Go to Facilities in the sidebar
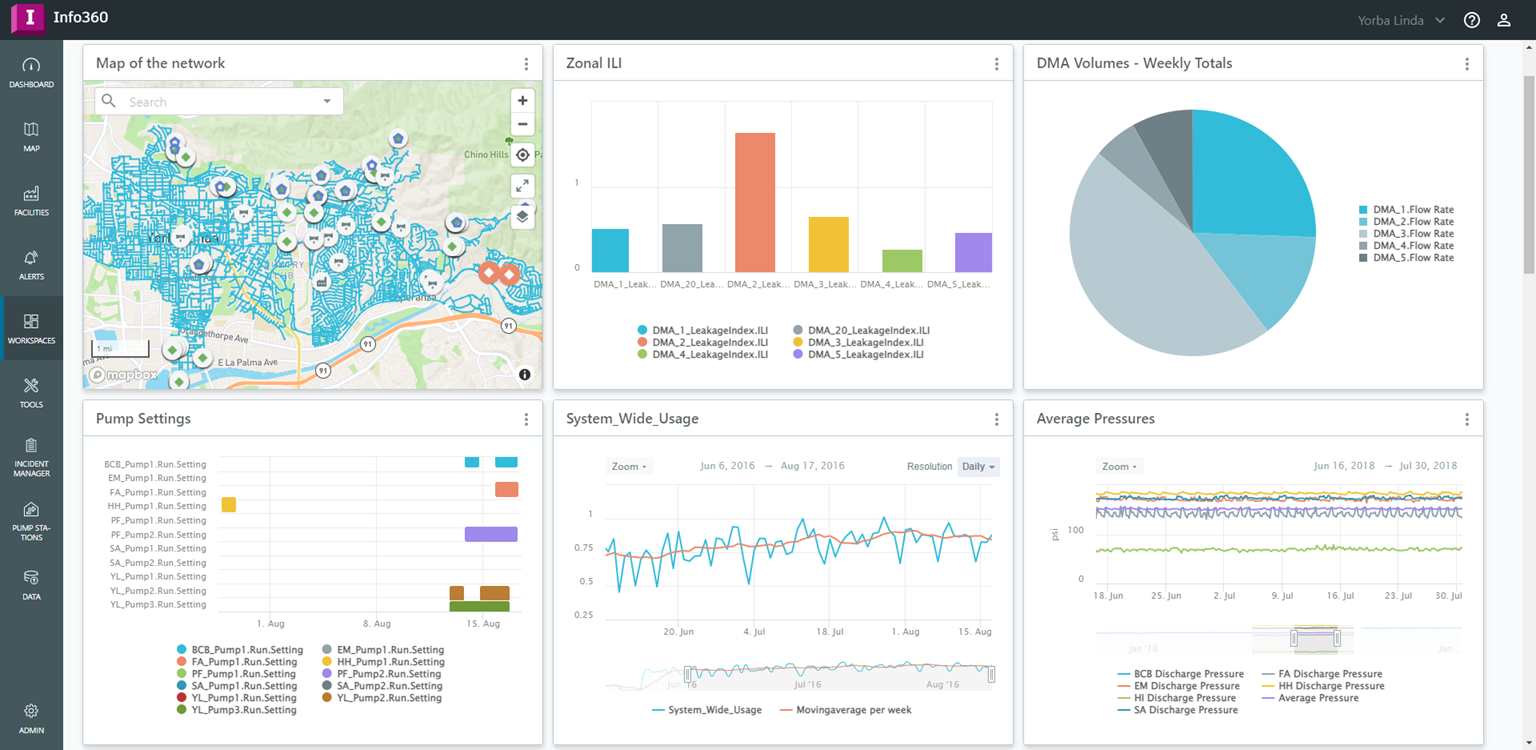The height and width of the screenshot is (750, 1536). [x=31, y=202]
